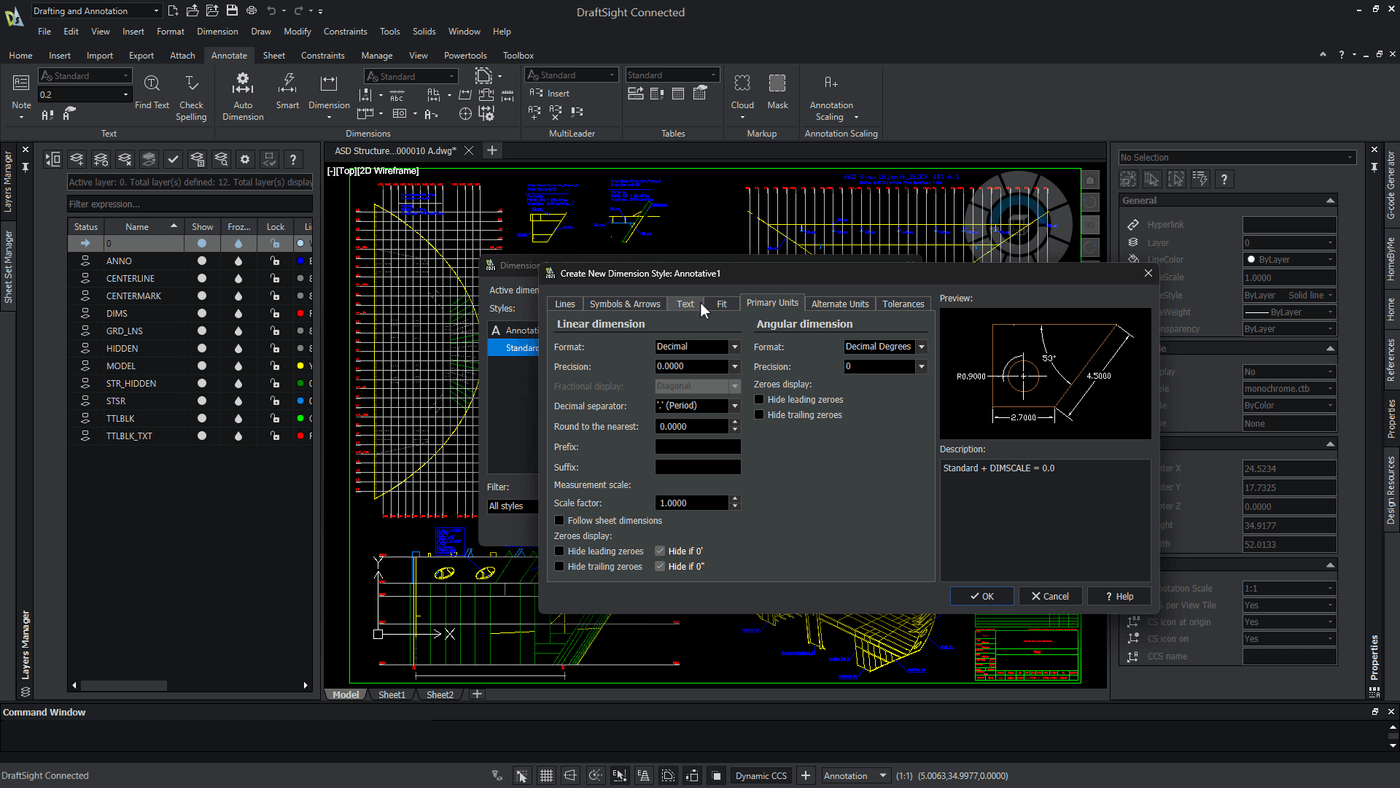Toggle the Show dot for the ANNO layer
The width and height of the screenshot is (1400, 788).
(202, 260)
